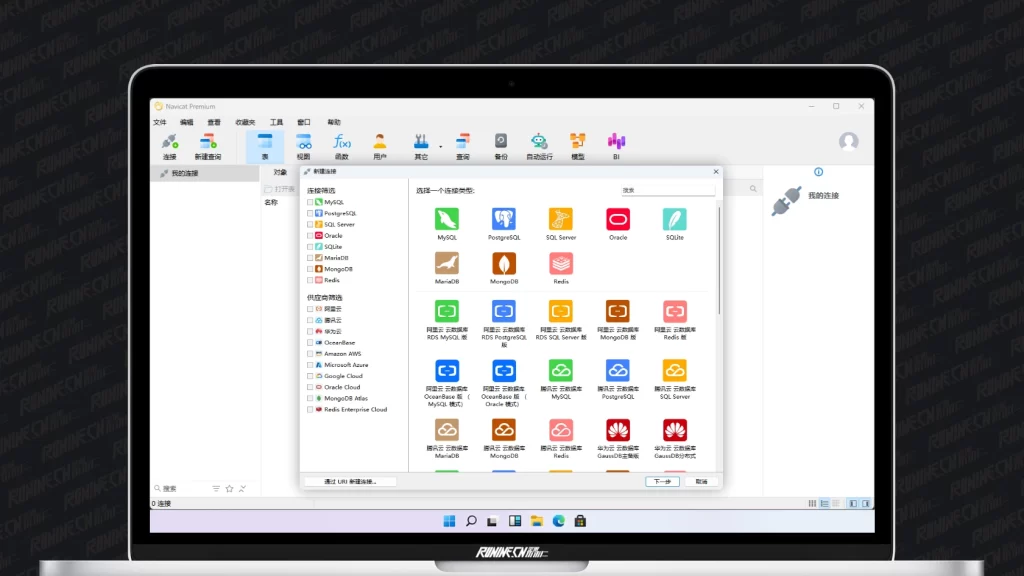Select the MySQL connection type icon
Screen dimensions: 1024x576
(447, 219)
